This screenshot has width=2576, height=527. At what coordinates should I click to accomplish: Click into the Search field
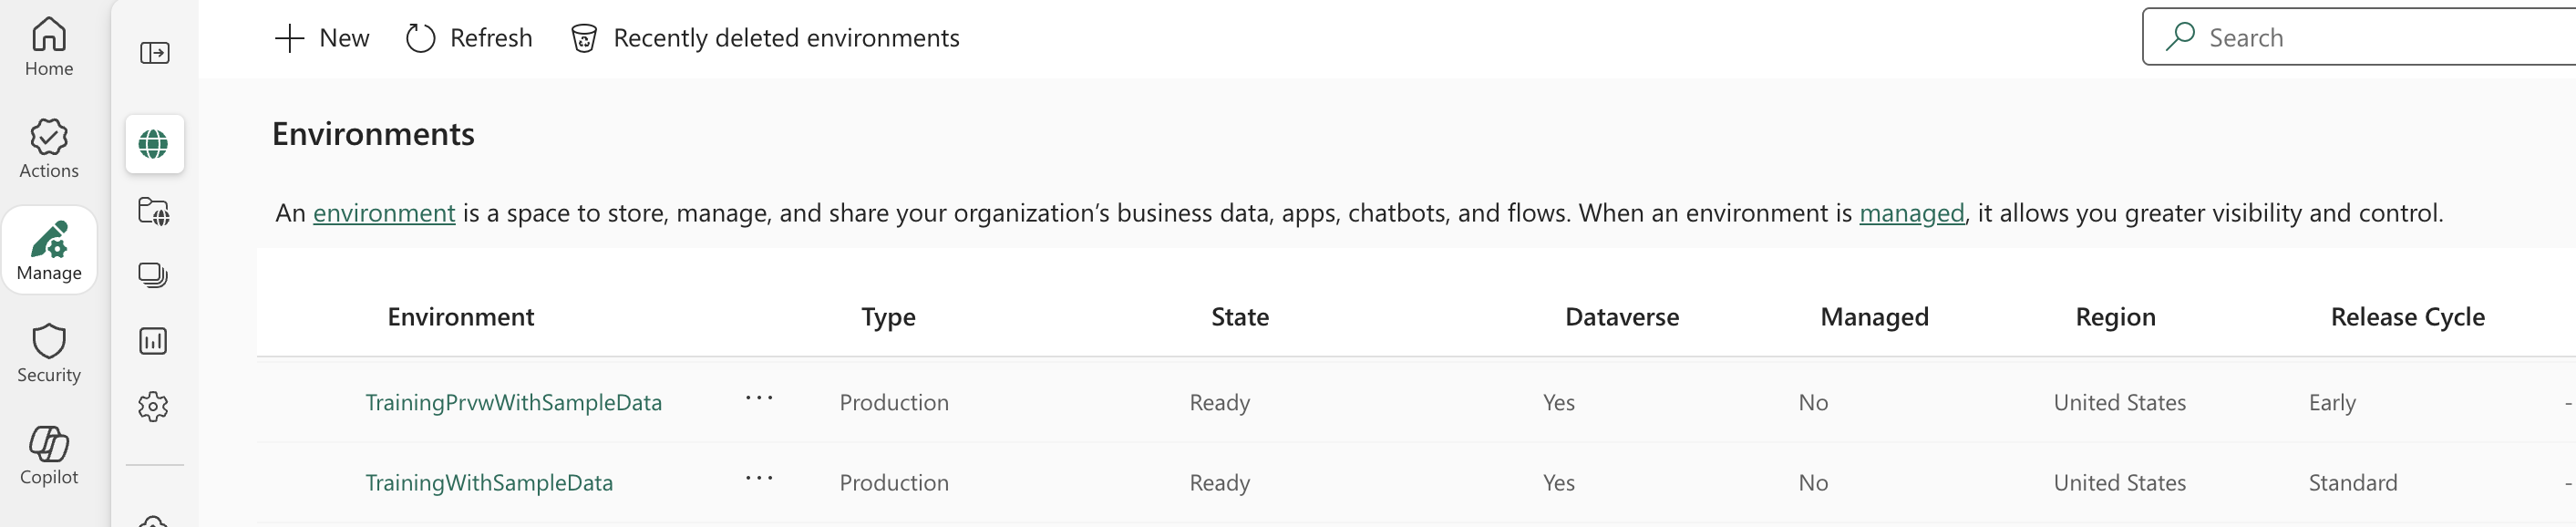coord(2359,37)
